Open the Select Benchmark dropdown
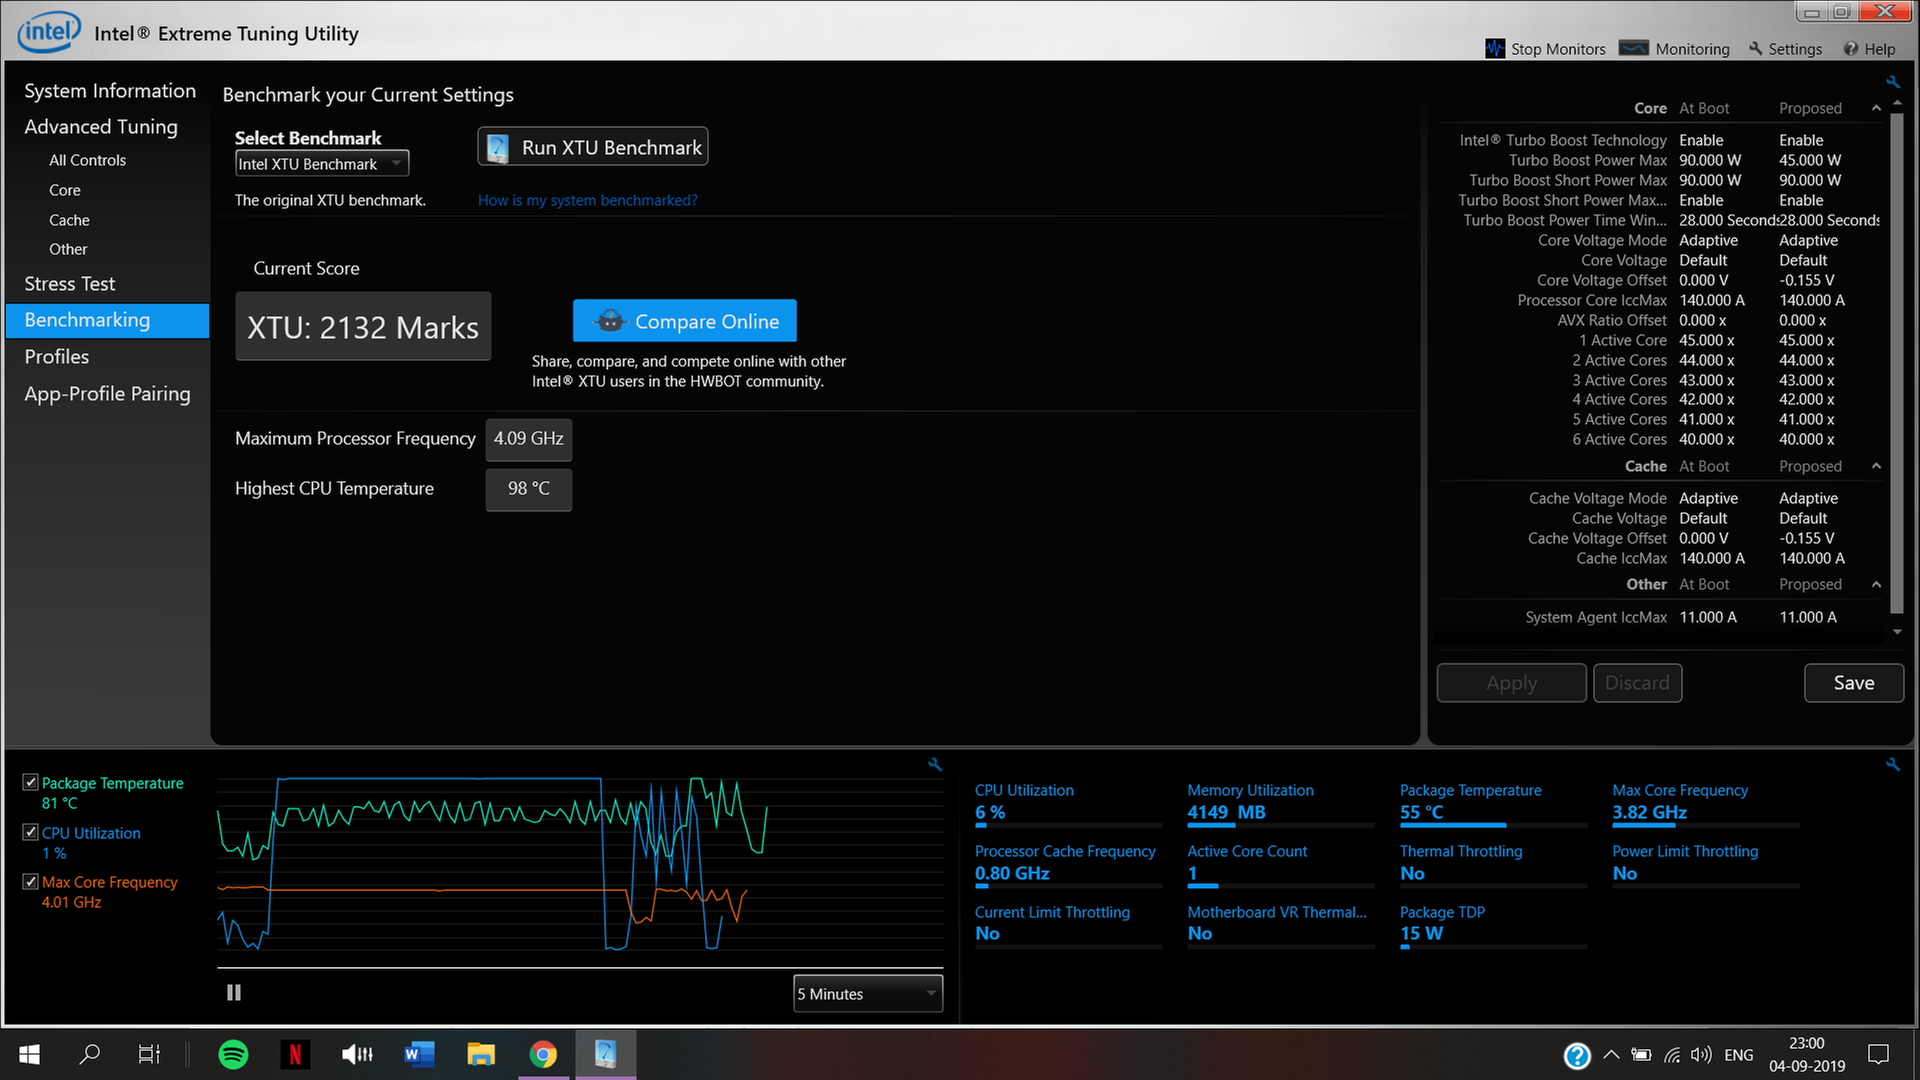 [322, 164]
